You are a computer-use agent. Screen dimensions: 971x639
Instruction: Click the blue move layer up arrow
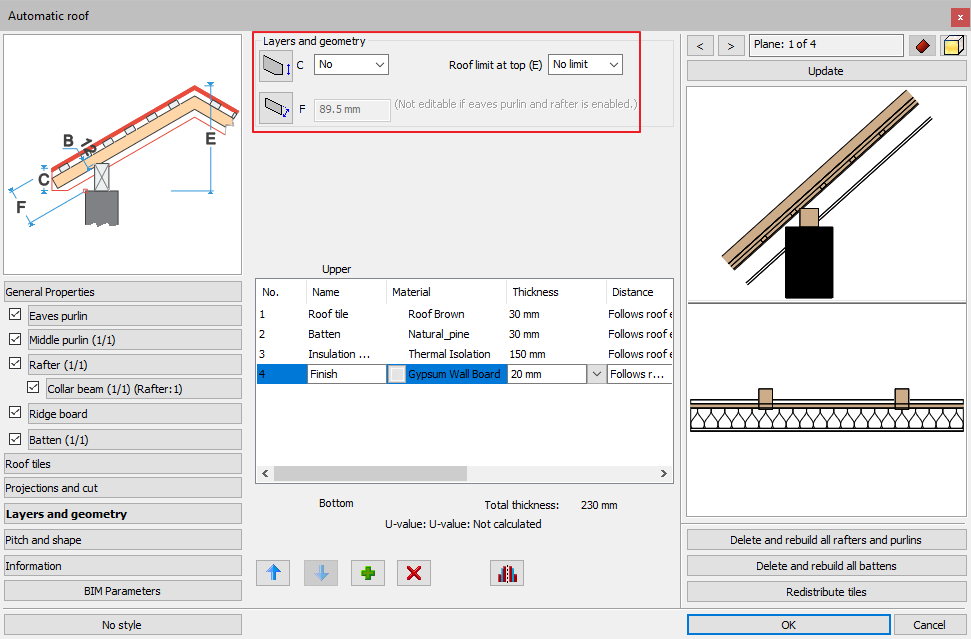273,573
